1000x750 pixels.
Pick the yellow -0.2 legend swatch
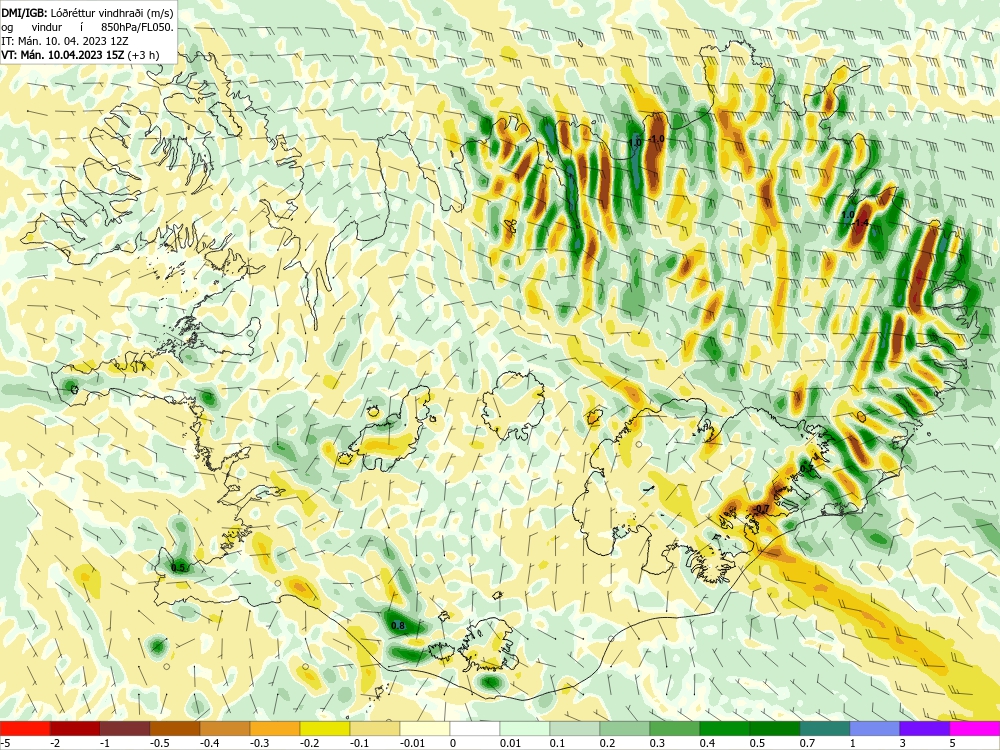[325, 728]
